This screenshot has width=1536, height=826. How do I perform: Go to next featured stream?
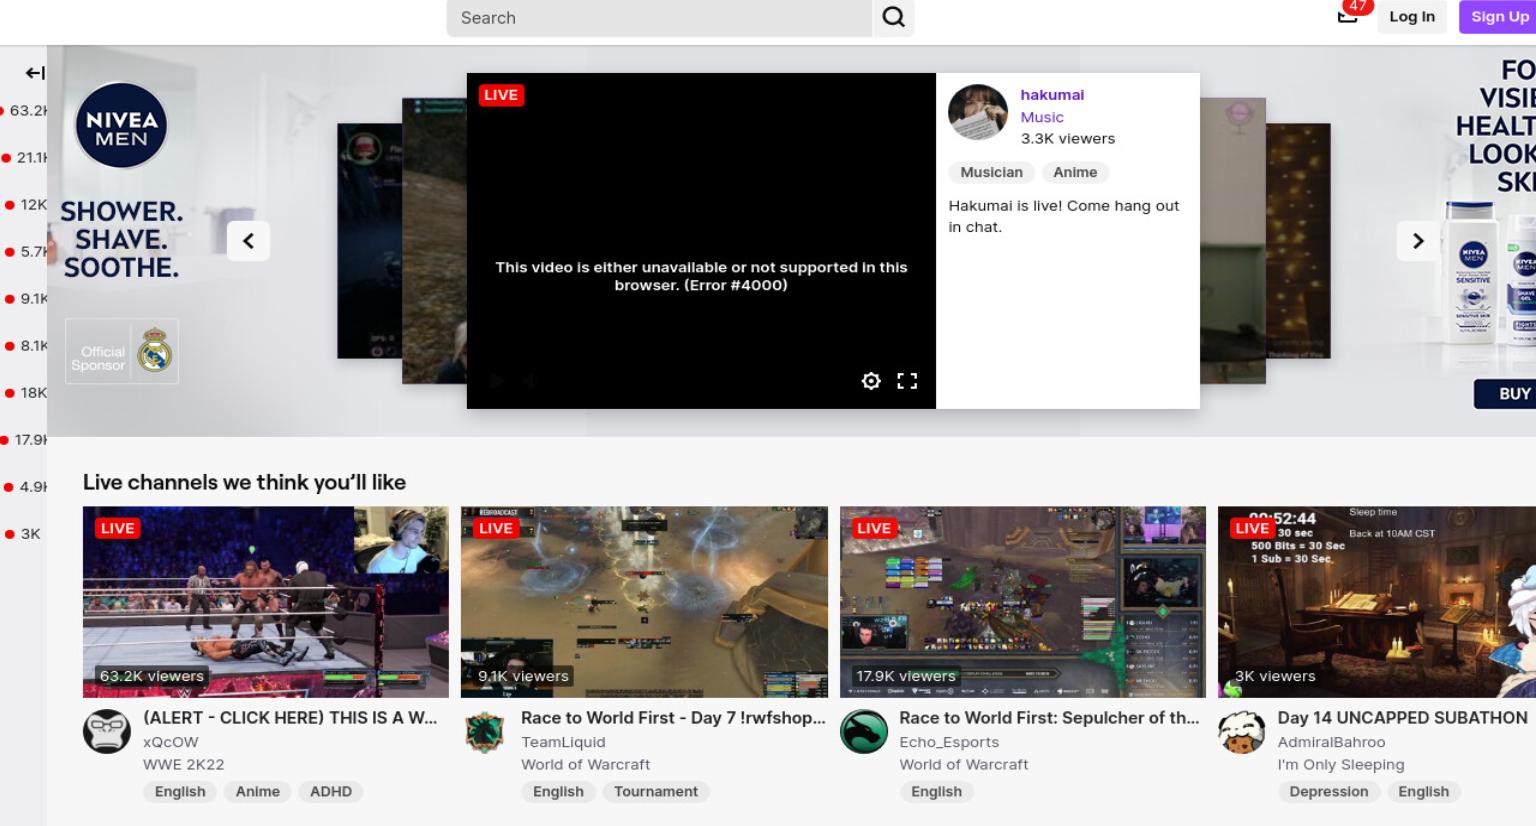(1417, 241)
